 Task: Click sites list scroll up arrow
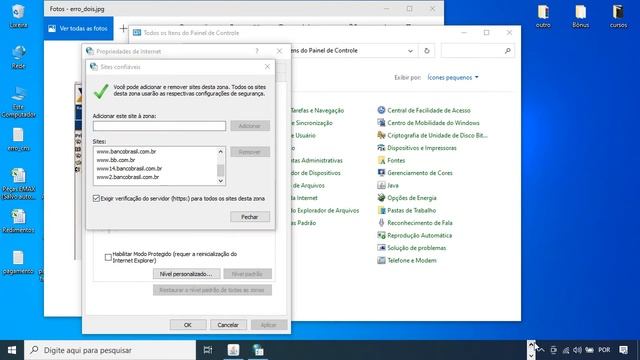coord(220,151)
